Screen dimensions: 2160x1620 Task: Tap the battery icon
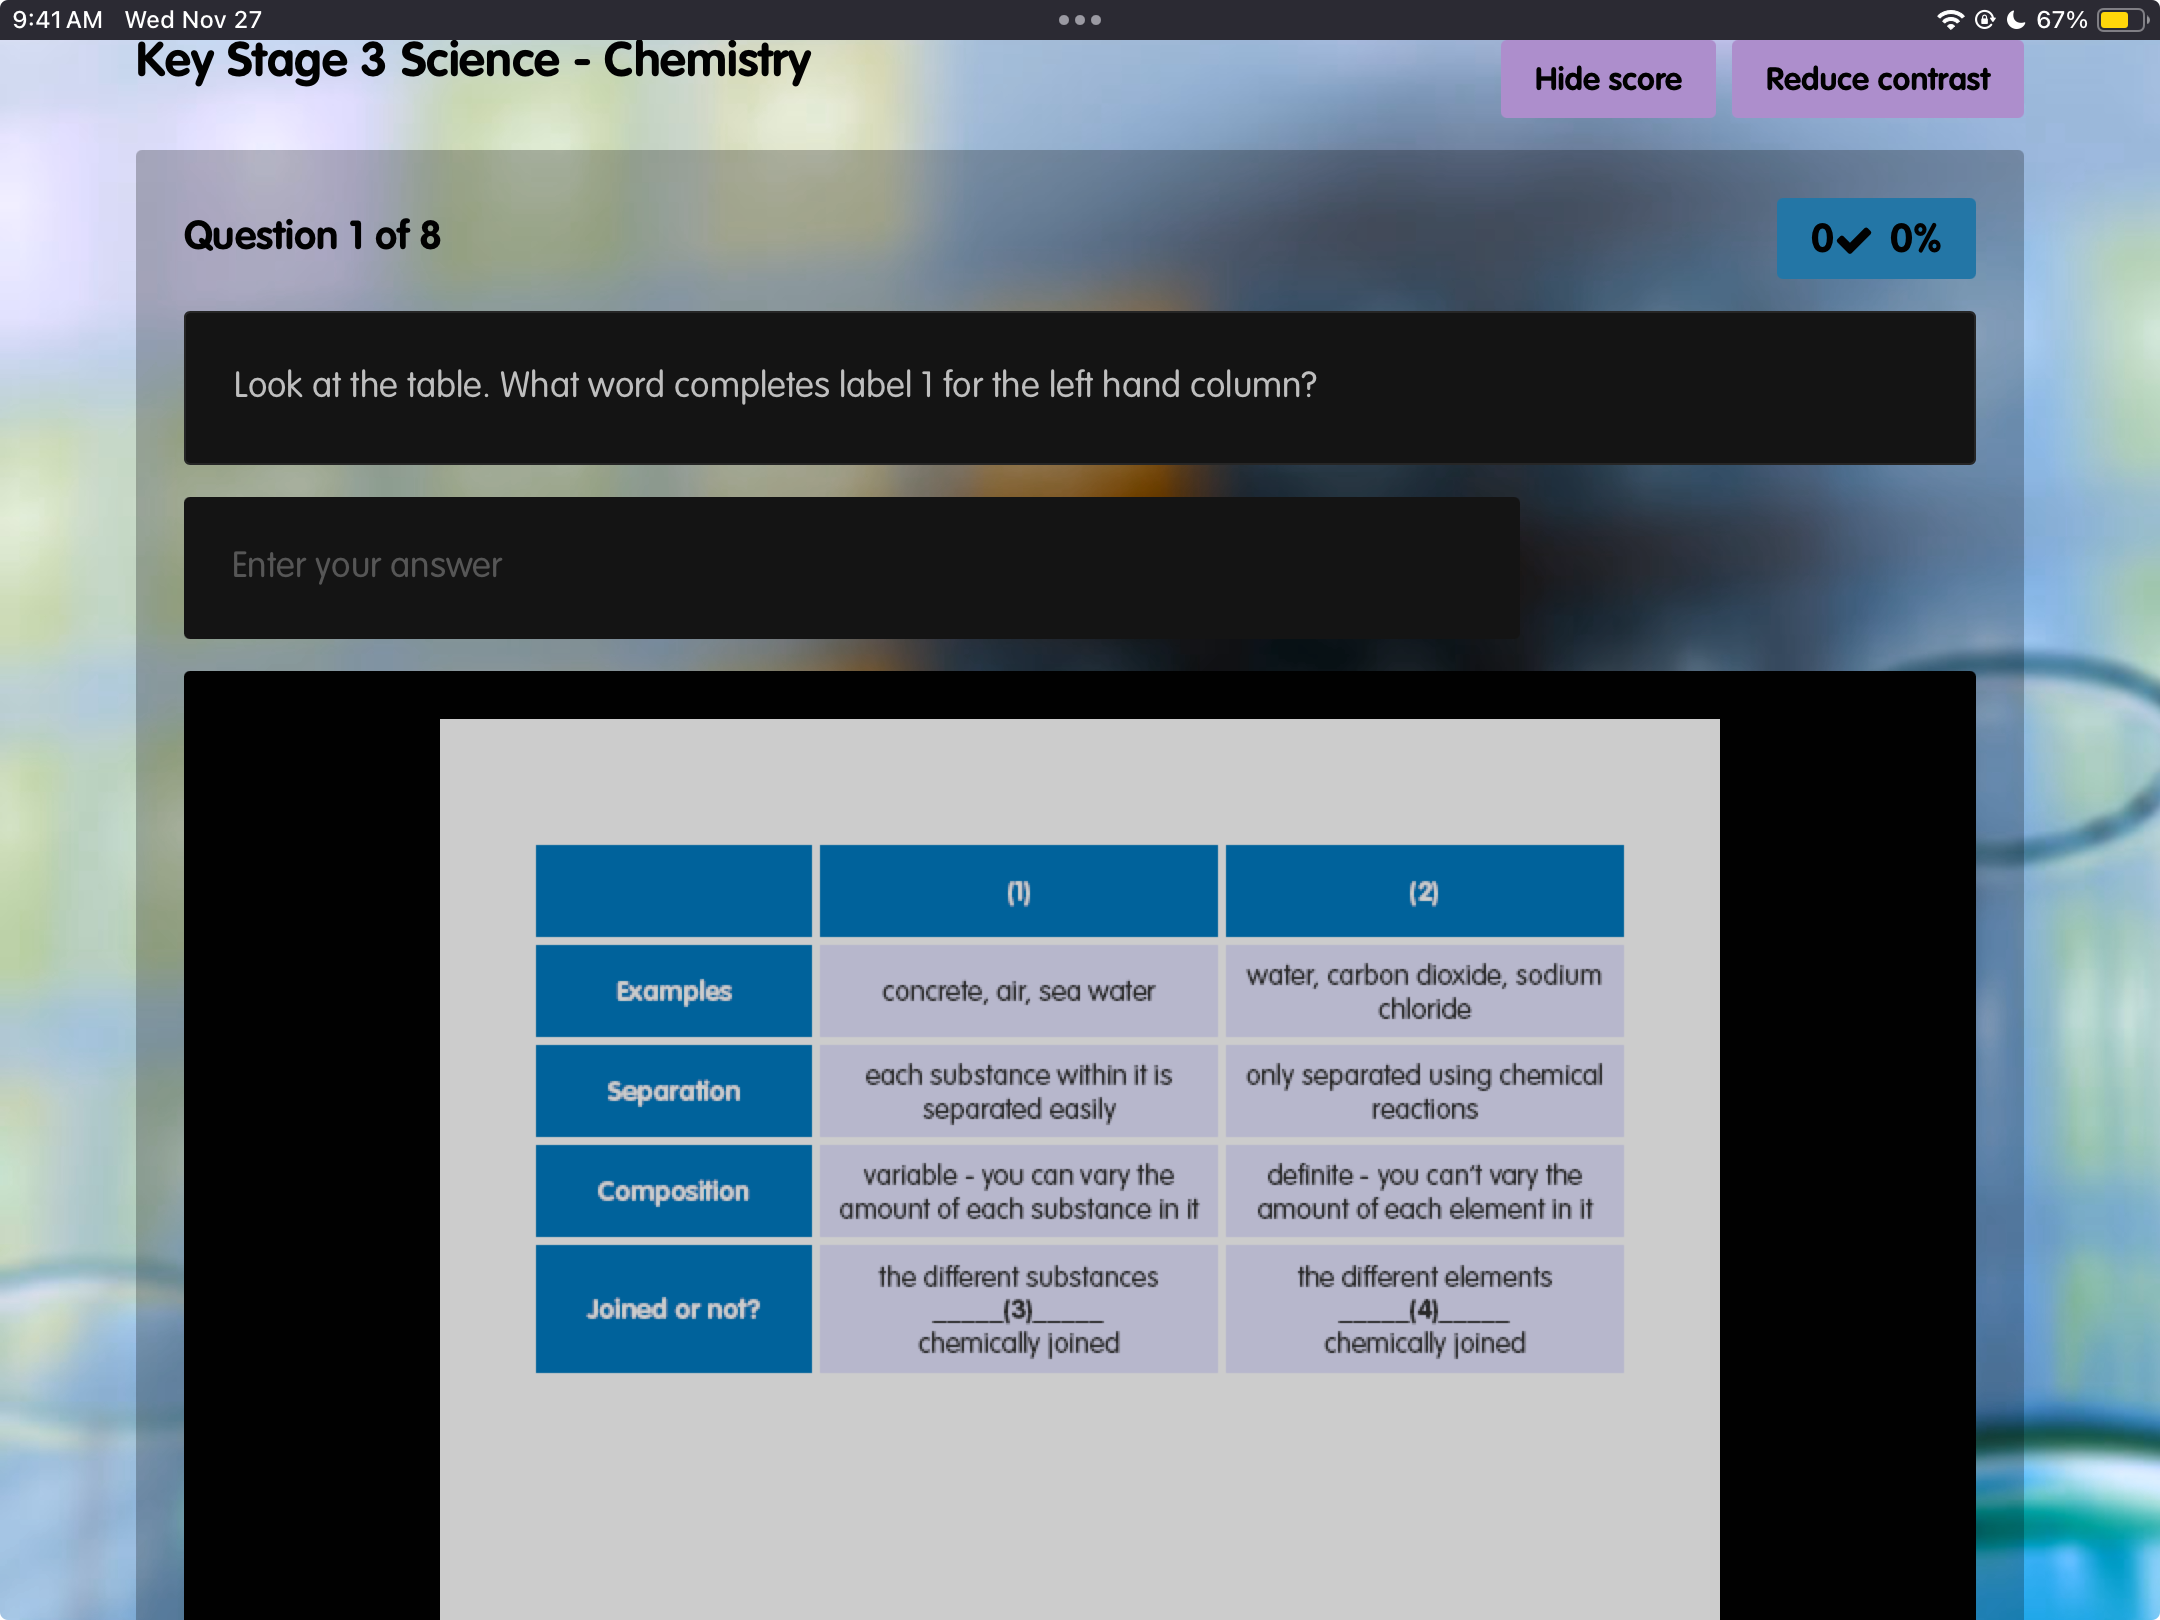tap(2122, 20)
